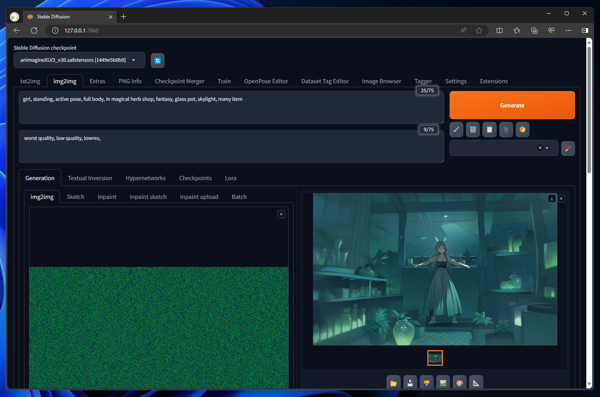Send the image to inpaint palette icon
This screenshot has height=397, width=600.
(460, 382)
